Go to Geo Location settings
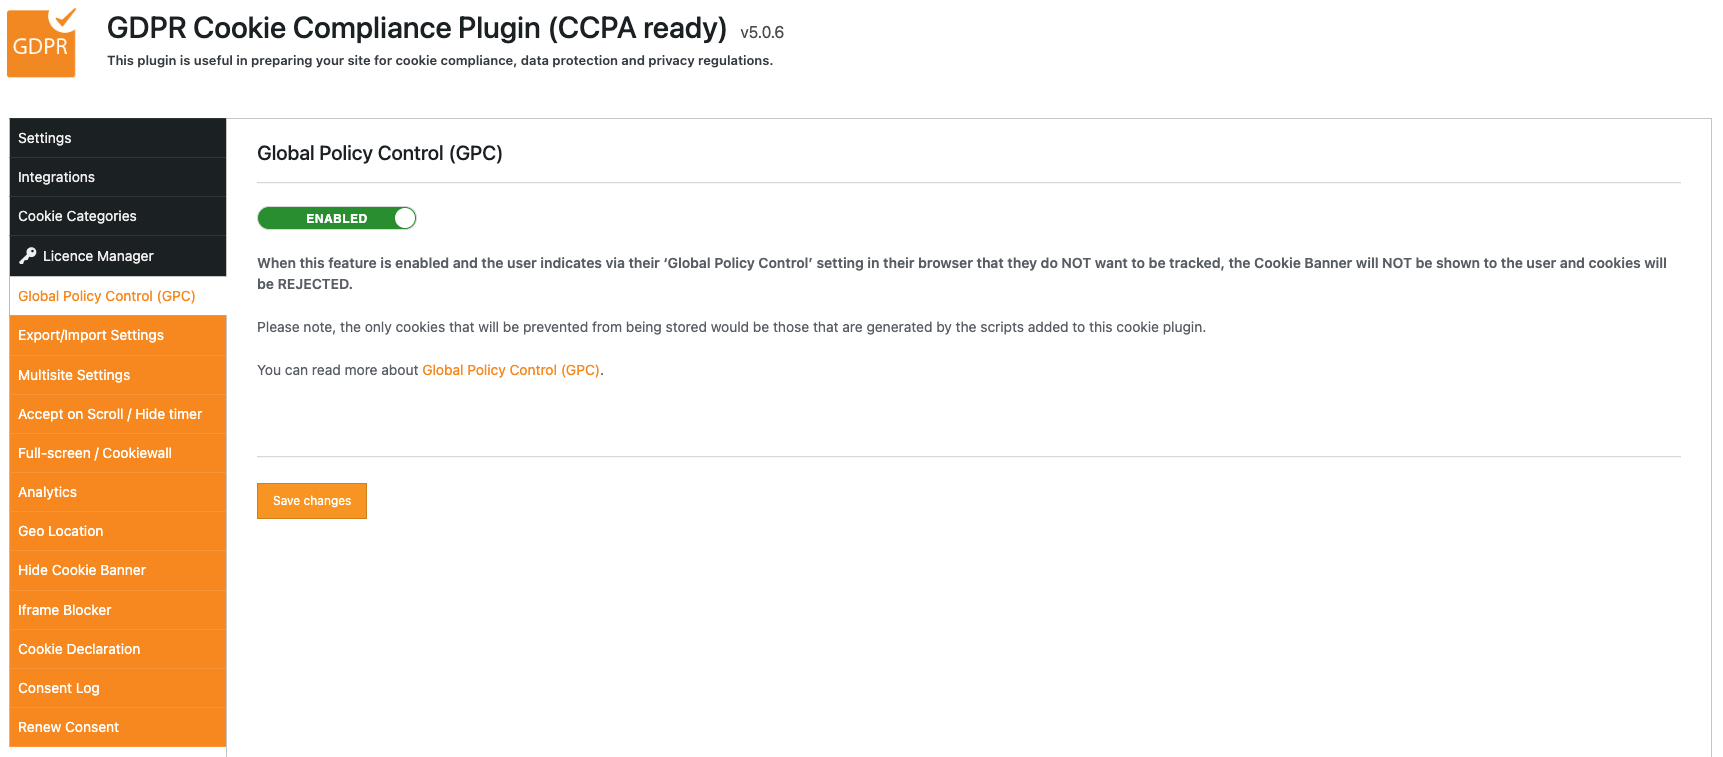This screenshot has height=757, width=1723. 61,531
